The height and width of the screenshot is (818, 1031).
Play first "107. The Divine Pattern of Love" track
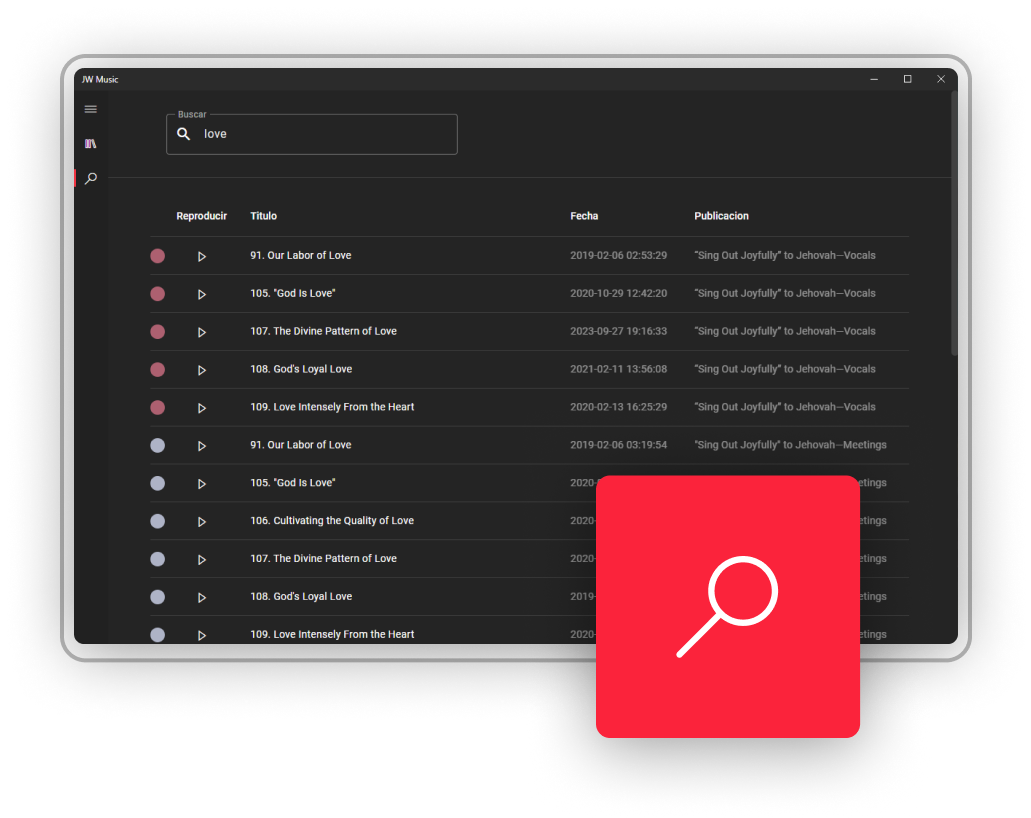tap(201, 332)
